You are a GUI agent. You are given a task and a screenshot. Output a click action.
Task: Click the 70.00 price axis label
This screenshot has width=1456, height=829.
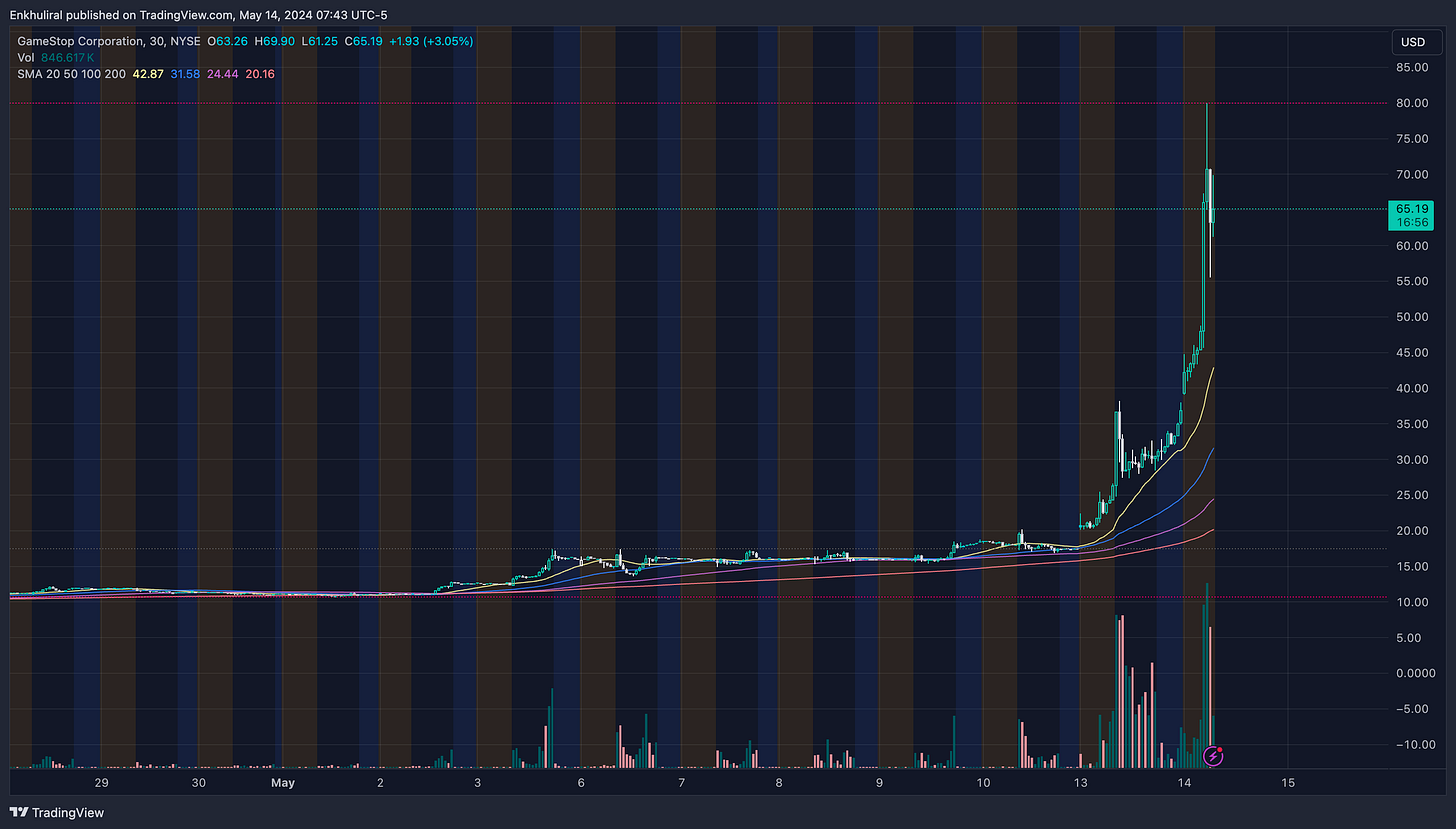[x=1413, y=175]
